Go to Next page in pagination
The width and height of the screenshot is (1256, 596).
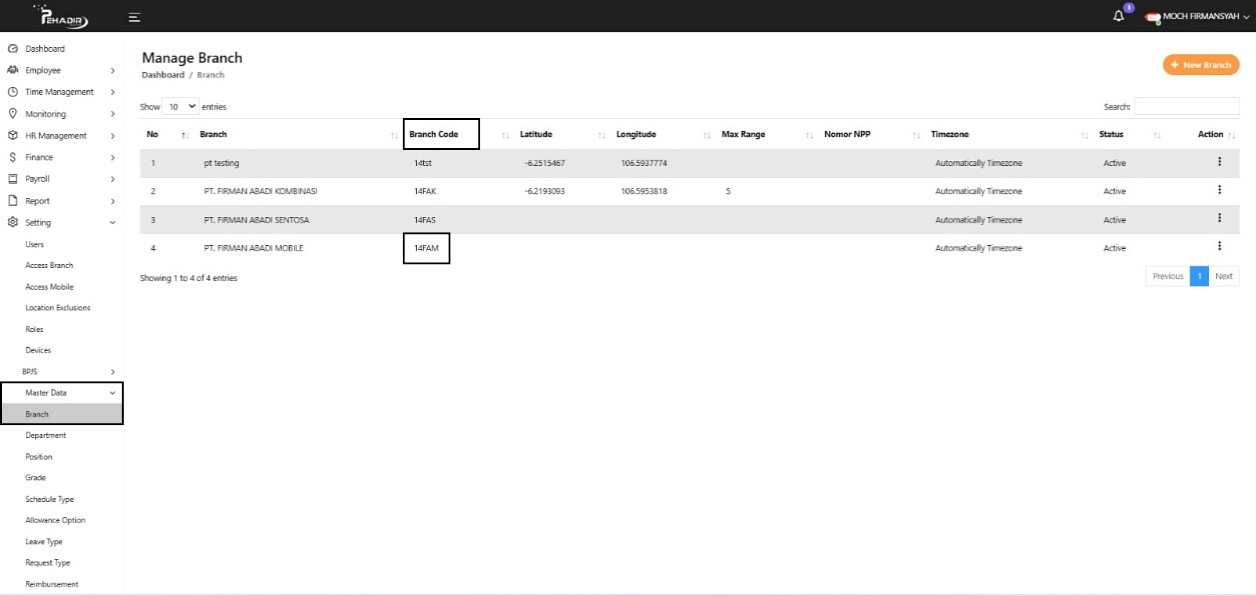(x=1223, y=276)
